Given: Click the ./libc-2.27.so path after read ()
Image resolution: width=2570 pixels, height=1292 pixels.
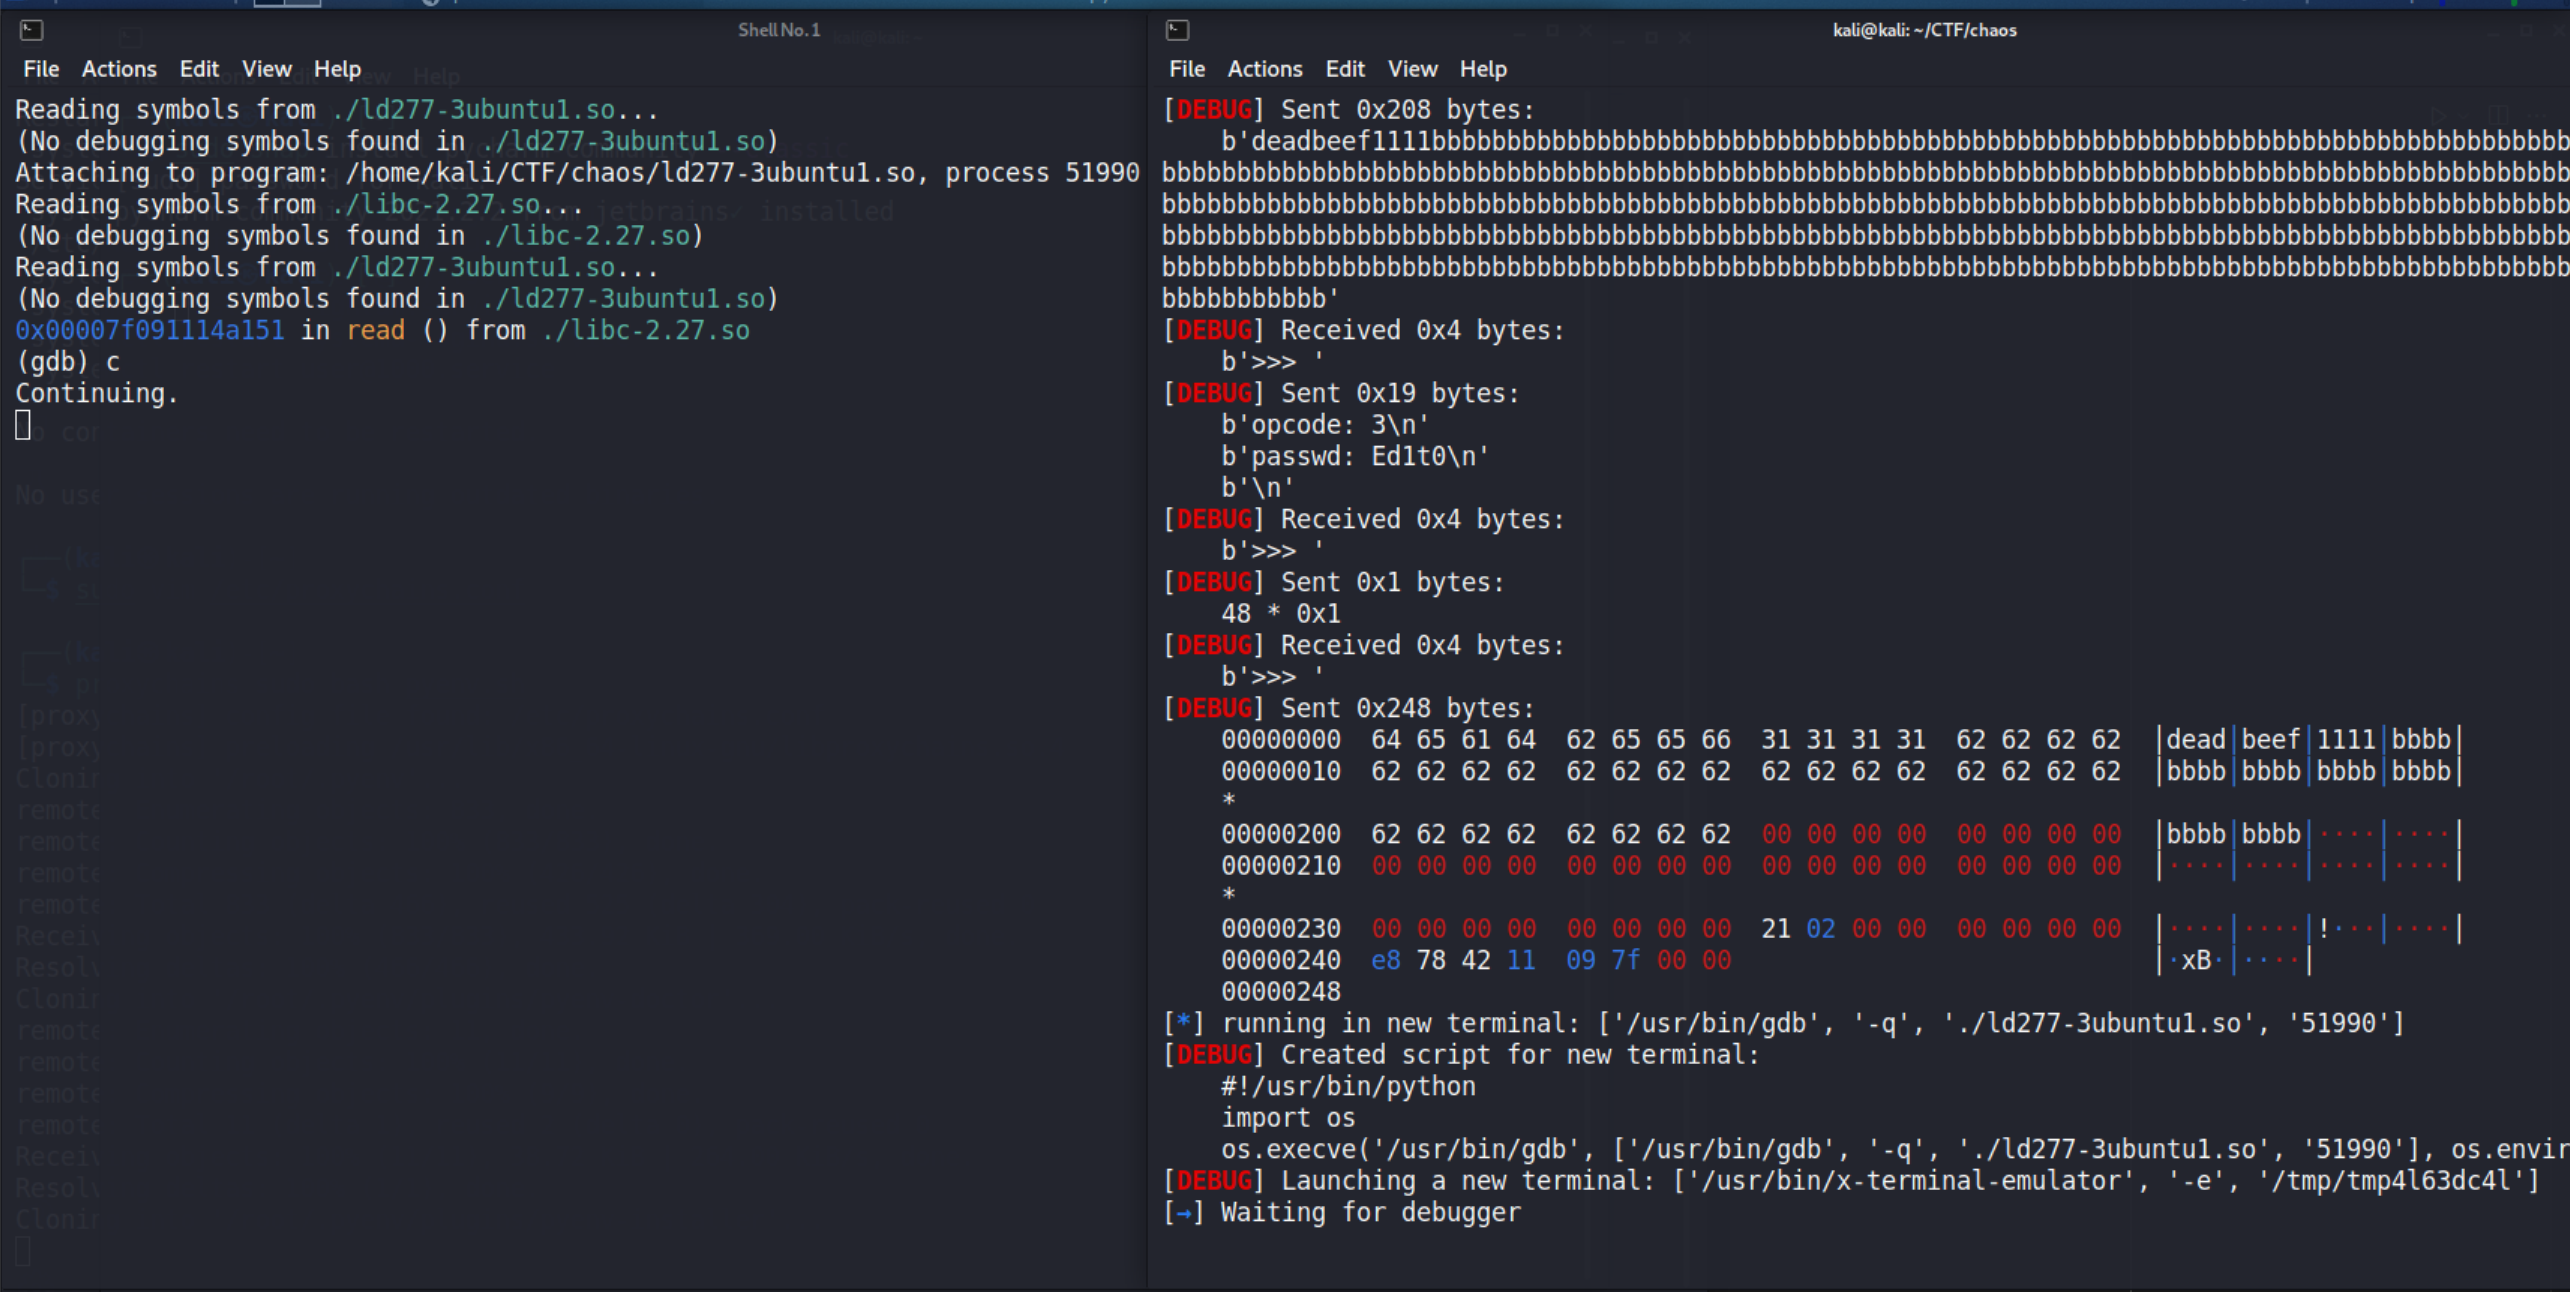Looking at the screenshot, I should click(645, 331).
